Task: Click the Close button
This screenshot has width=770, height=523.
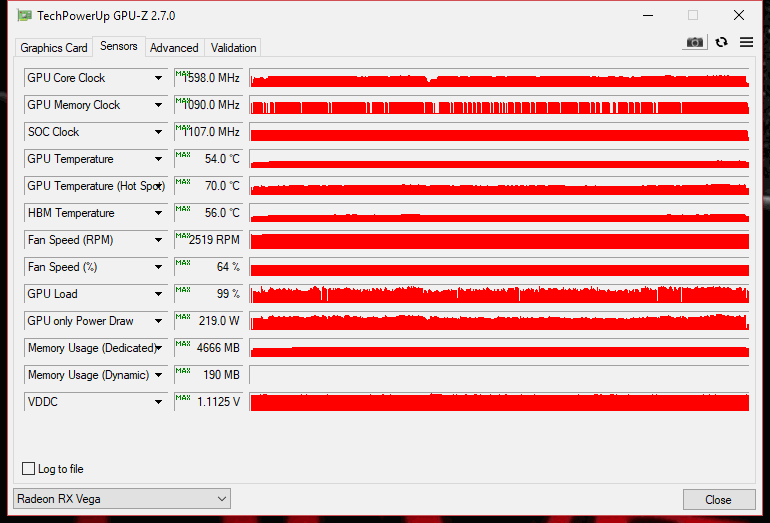Action: click(x=718, y=499)
